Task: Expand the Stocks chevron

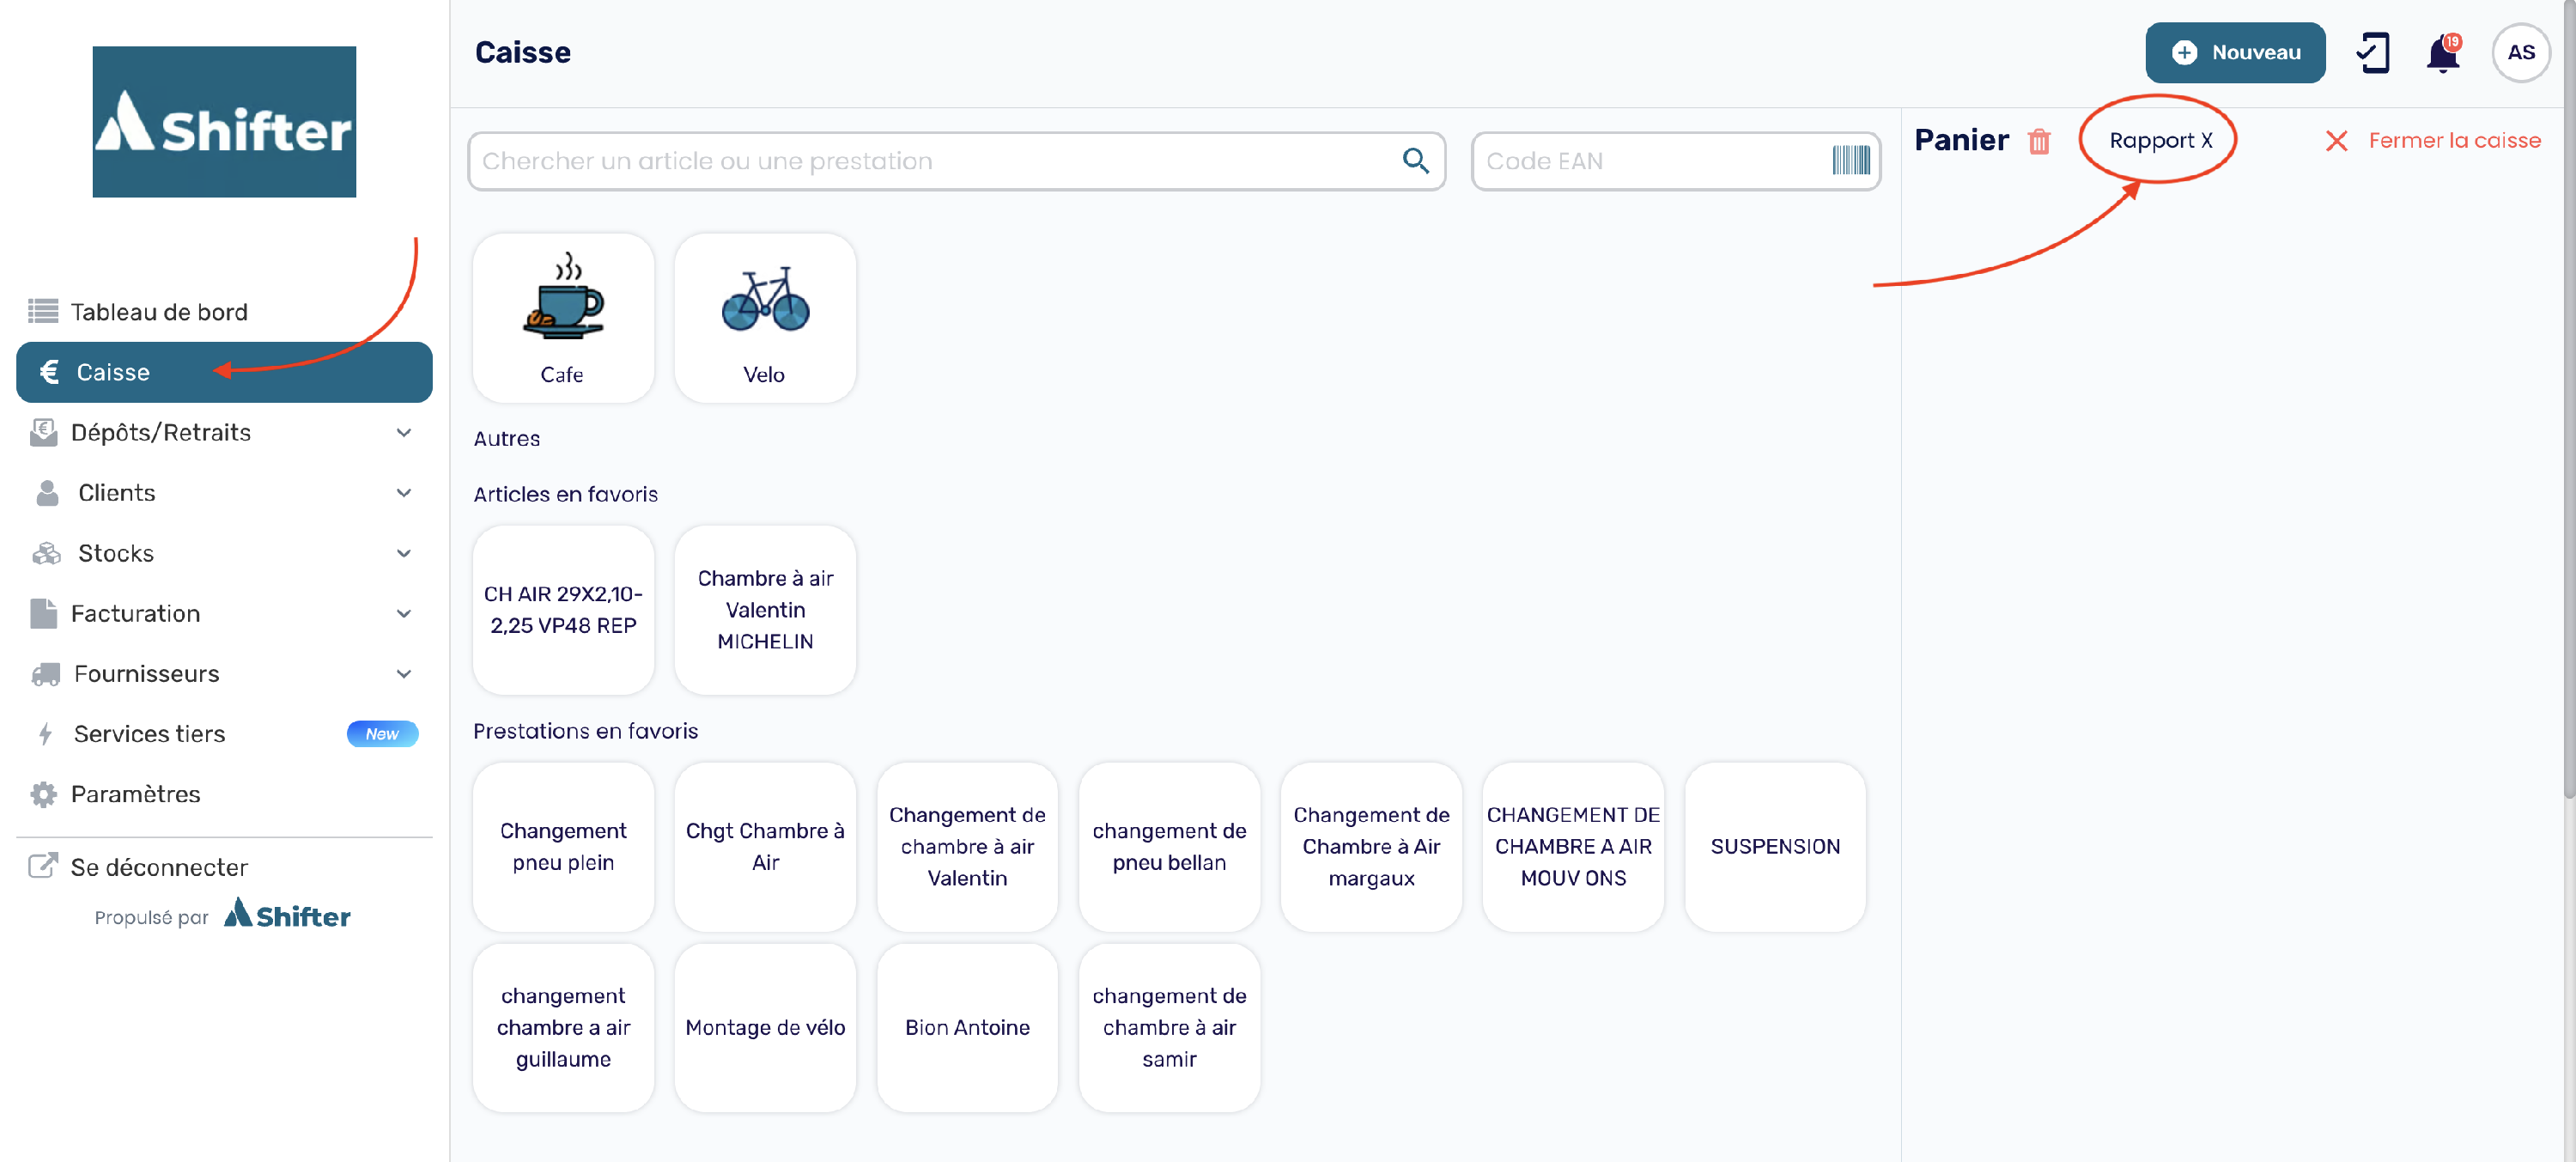Action: tap(404, 553)
